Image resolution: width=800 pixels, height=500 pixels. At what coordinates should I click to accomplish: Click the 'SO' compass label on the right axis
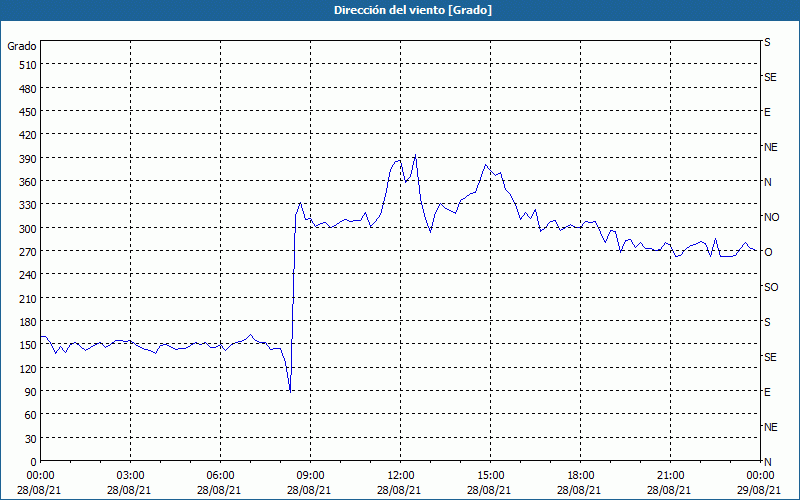point(771,287)
